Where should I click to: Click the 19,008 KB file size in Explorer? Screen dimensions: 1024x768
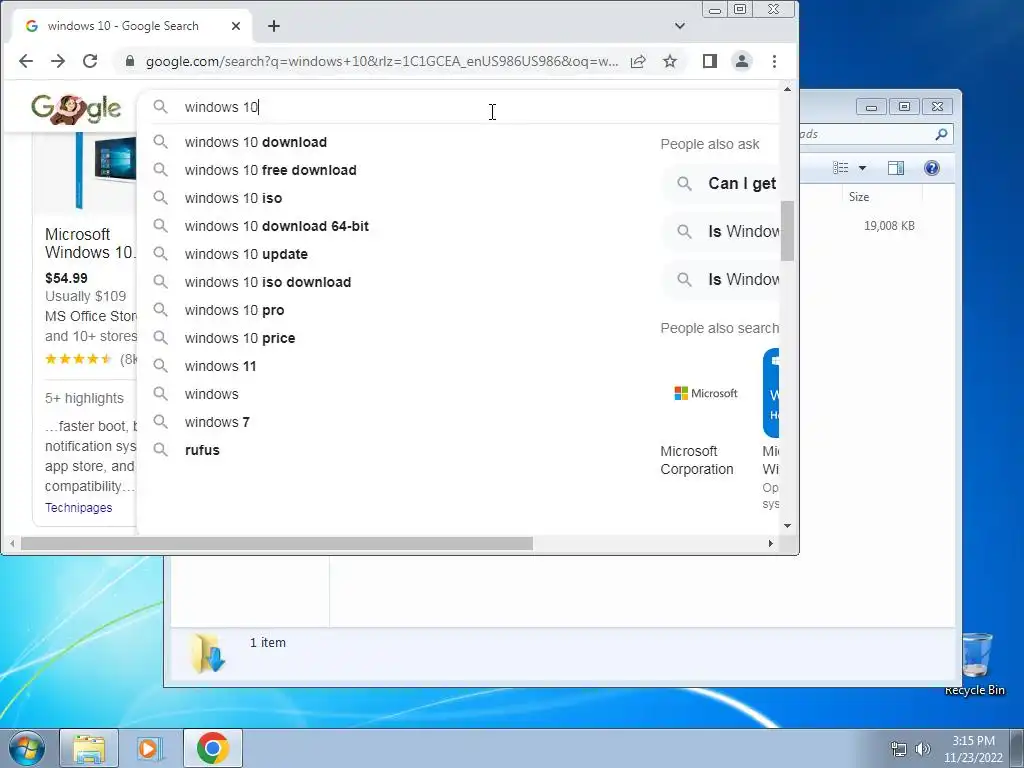[x=889, y=226]
